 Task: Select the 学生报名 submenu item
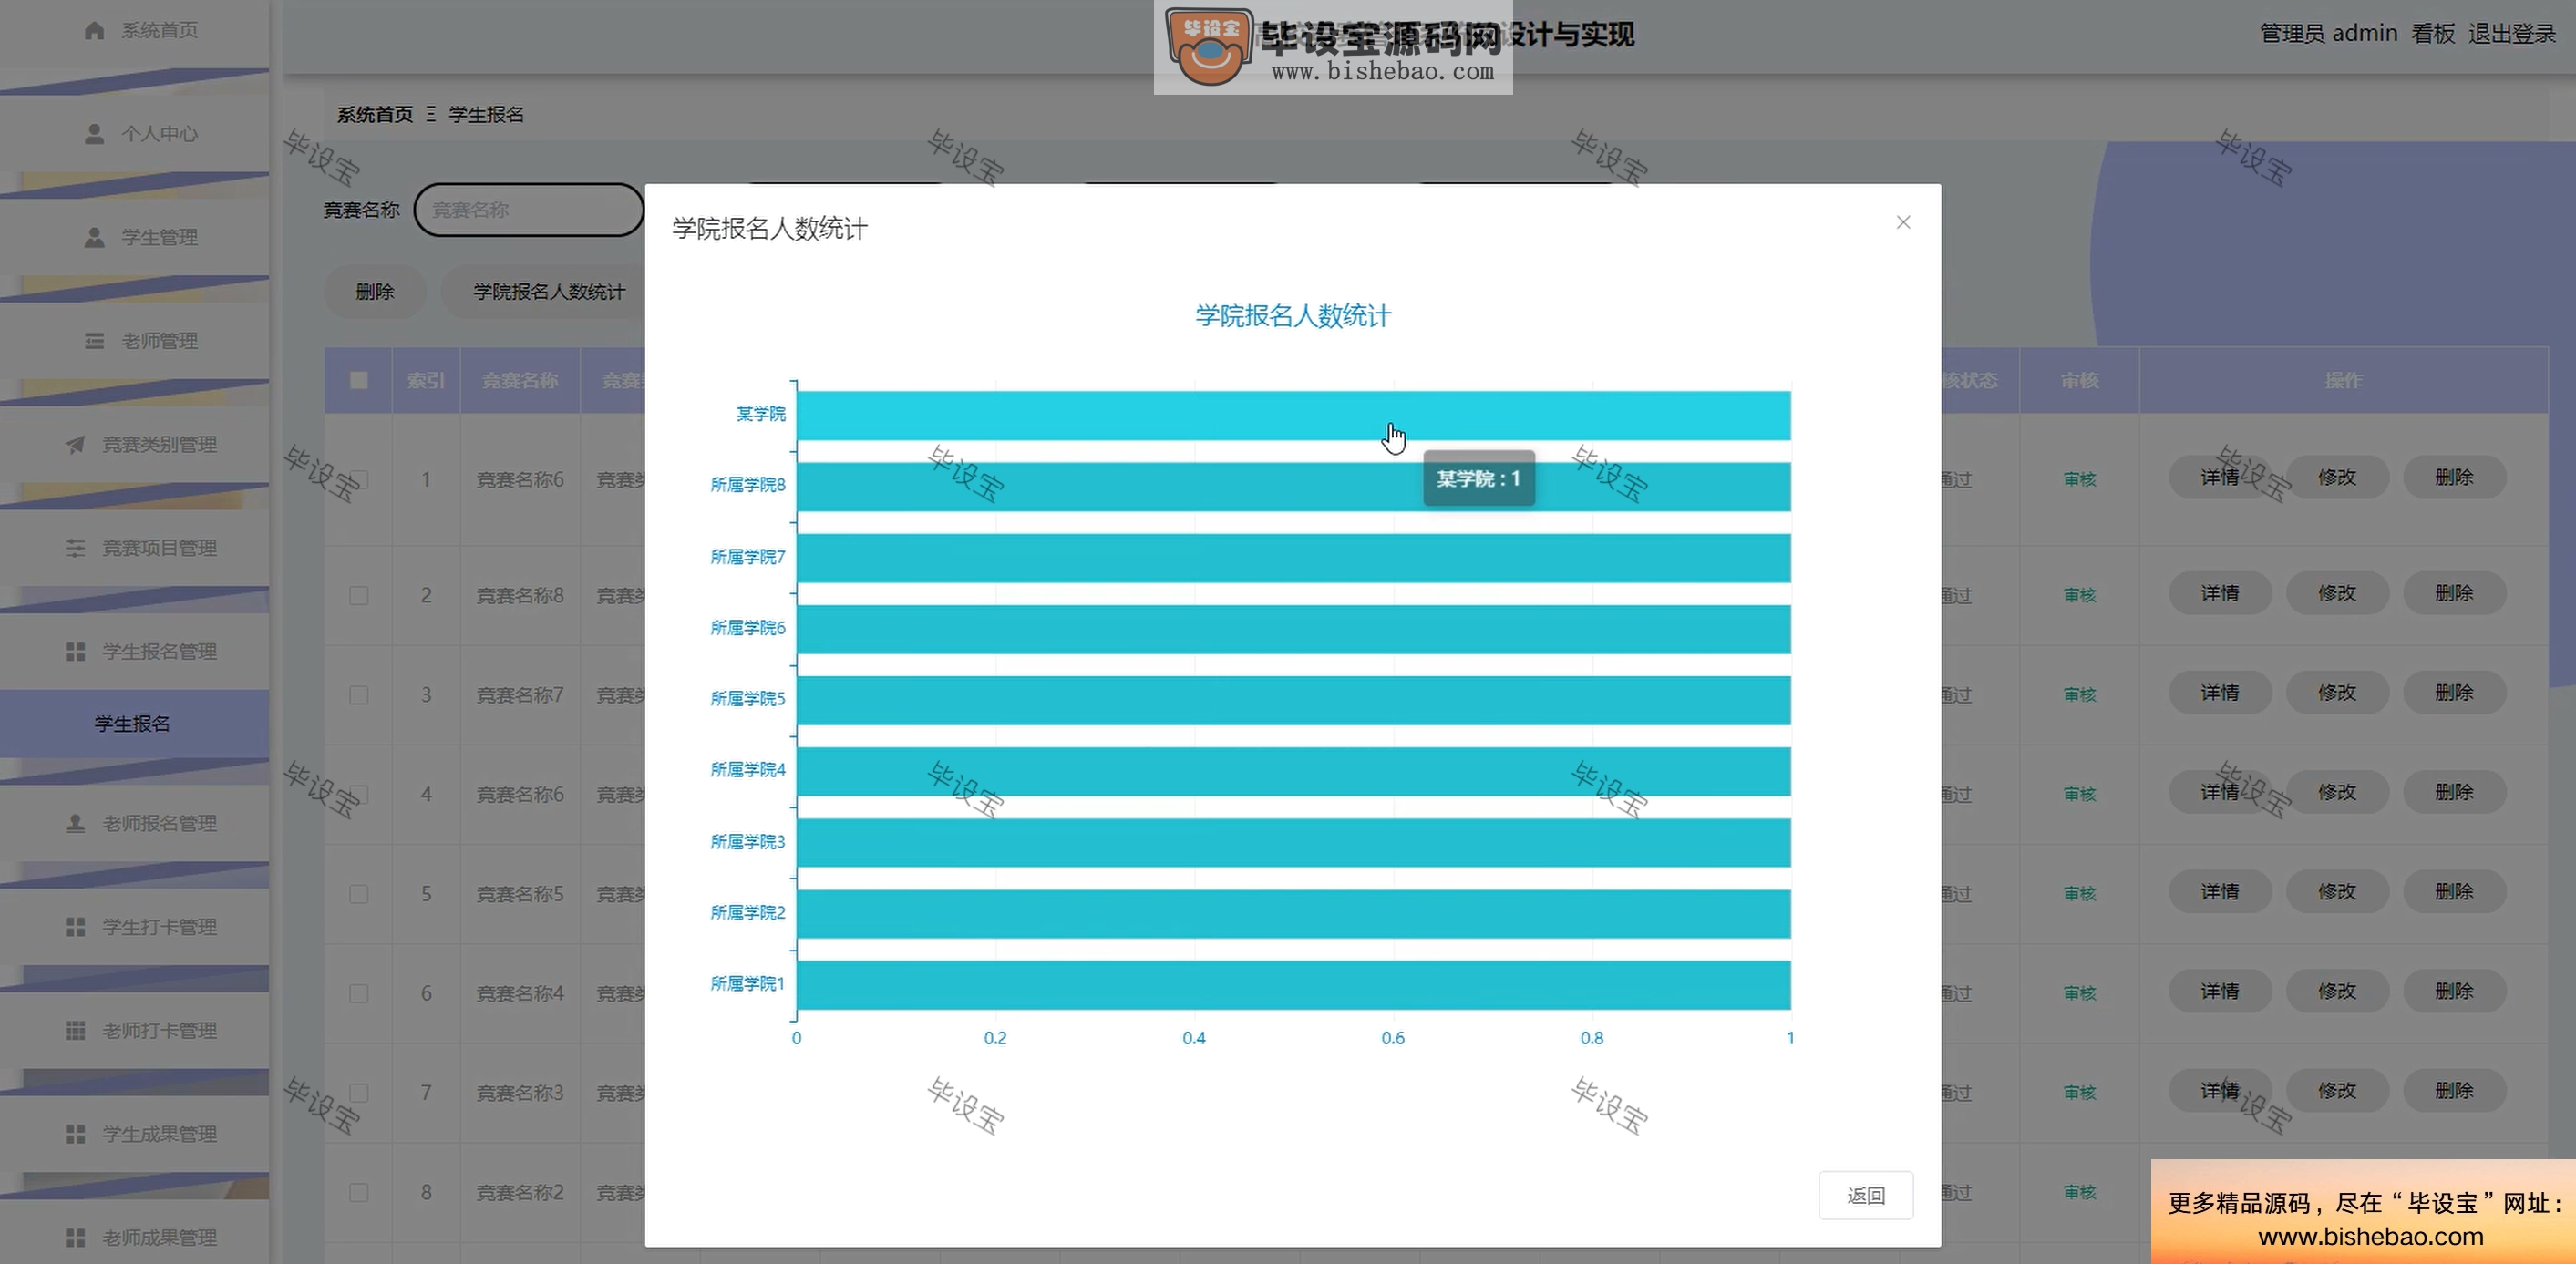coord(135,723)
